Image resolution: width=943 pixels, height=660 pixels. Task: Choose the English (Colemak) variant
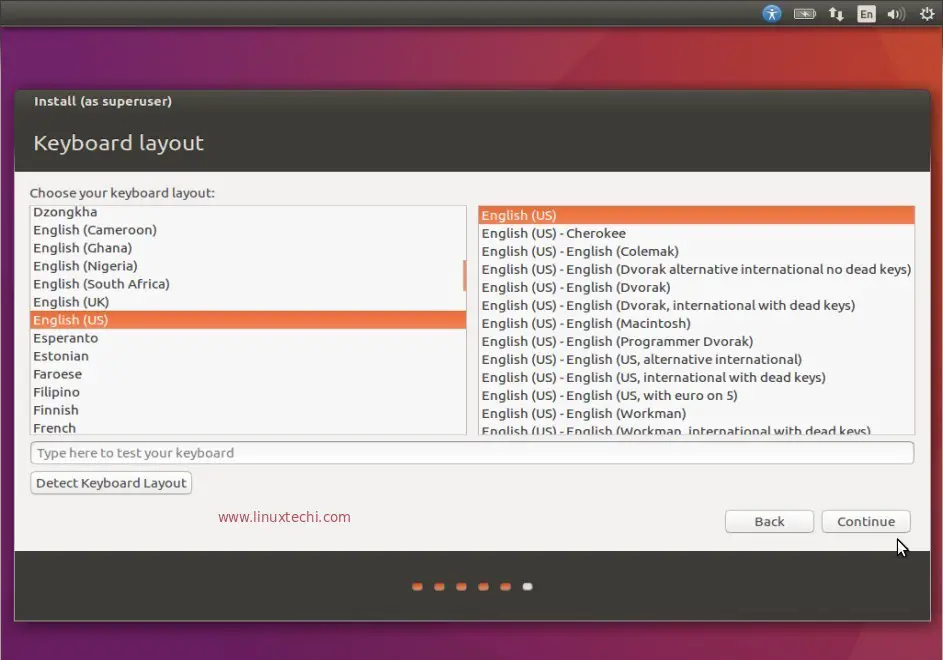696,251
